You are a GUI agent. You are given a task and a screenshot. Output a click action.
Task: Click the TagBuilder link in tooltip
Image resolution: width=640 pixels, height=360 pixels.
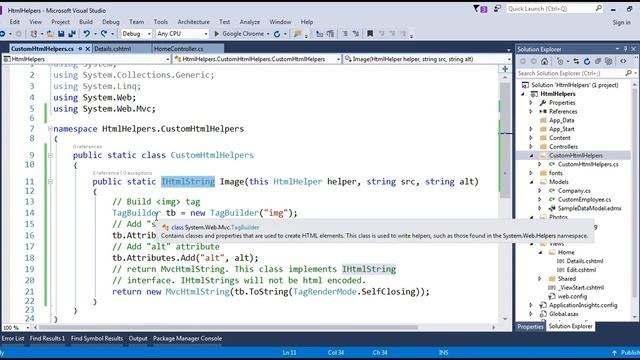click(245, 227)
